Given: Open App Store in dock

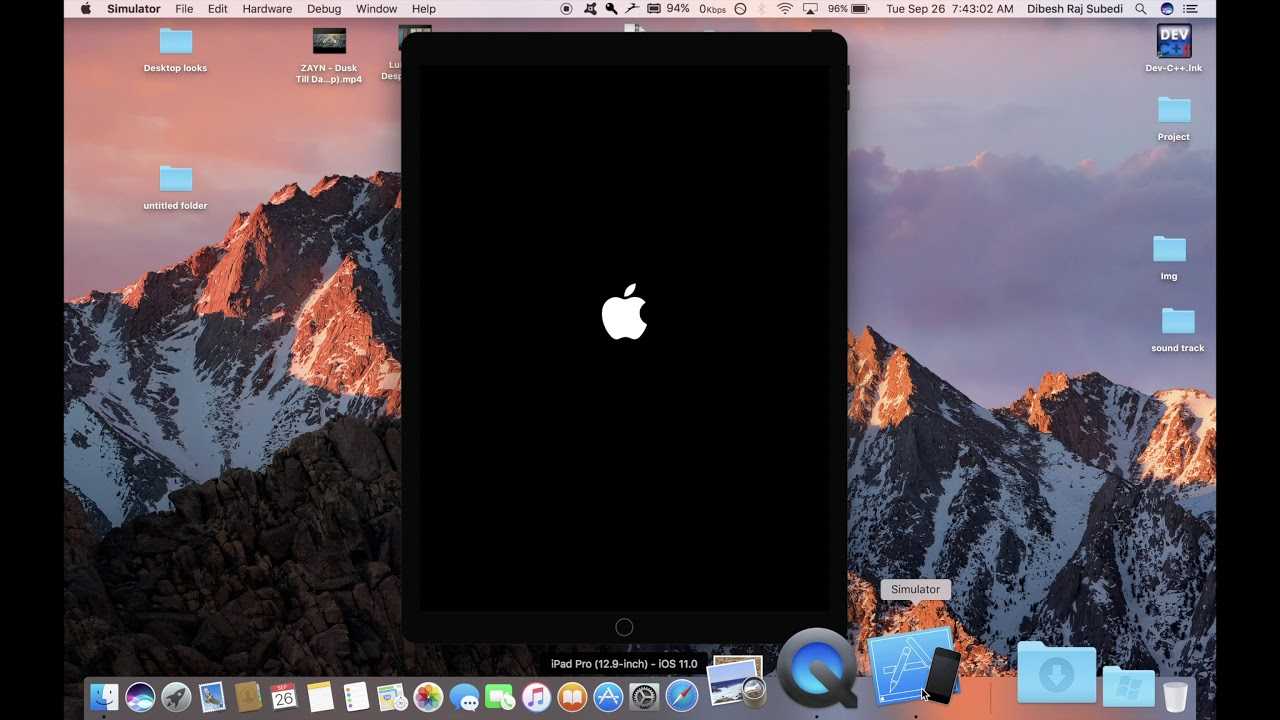Looking at the screenshot, I should [608, 697].
